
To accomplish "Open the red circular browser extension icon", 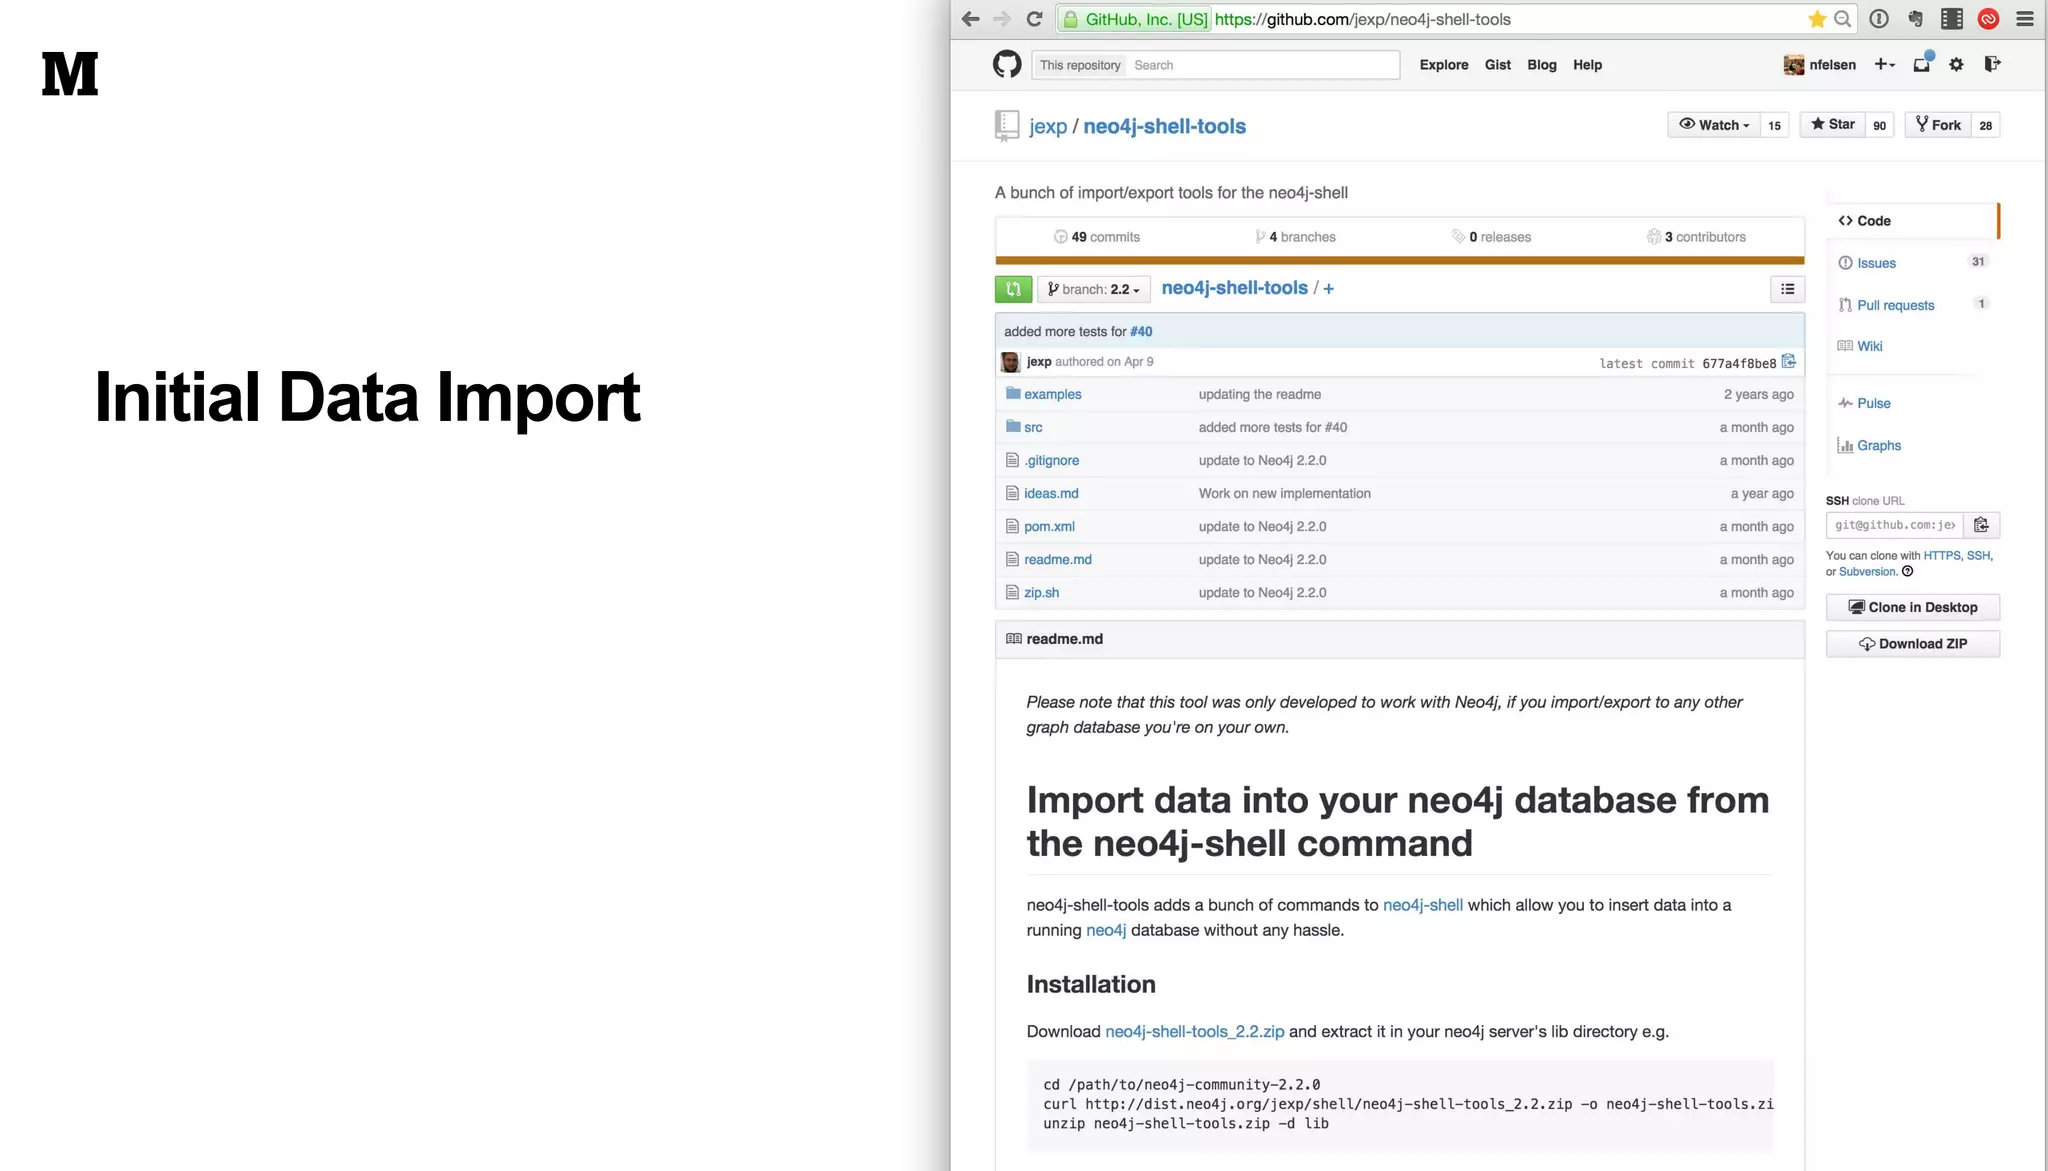I will pos(1989,19).
